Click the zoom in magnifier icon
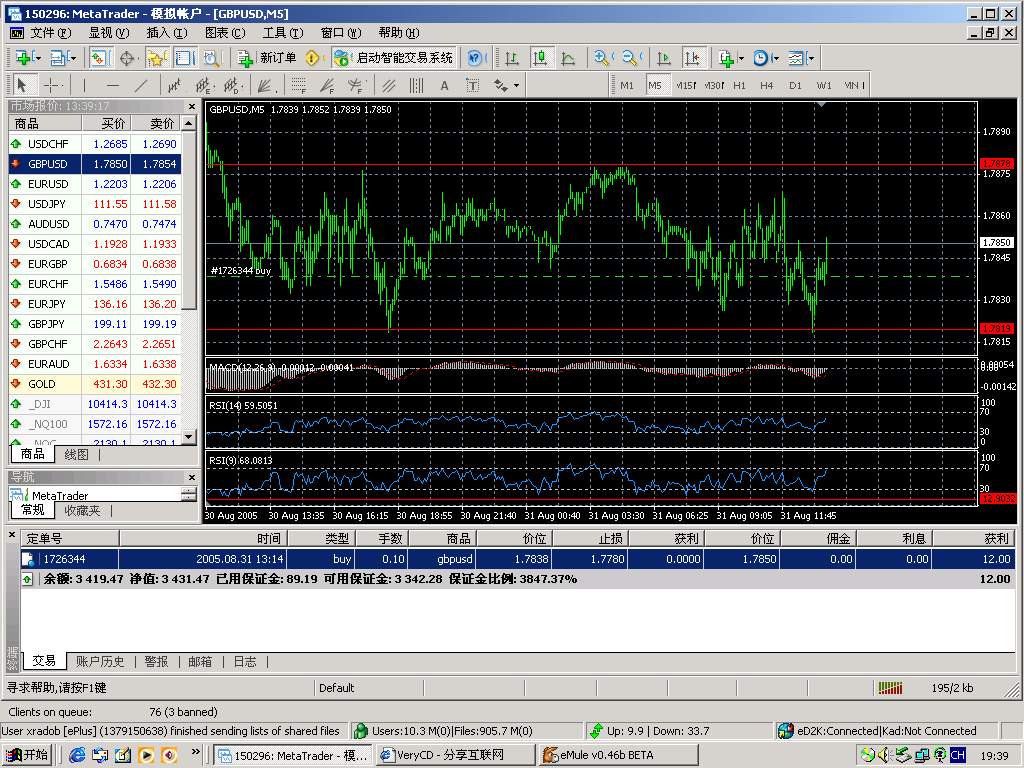The width and height of the screenshot is (1024, 768). point(601,58)
